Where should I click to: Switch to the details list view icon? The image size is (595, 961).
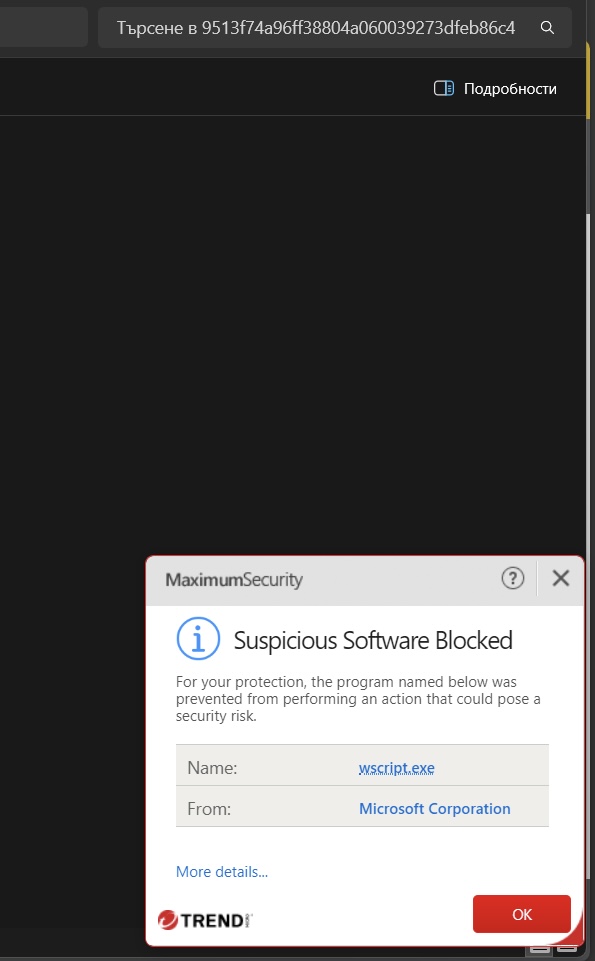point(540,949)
